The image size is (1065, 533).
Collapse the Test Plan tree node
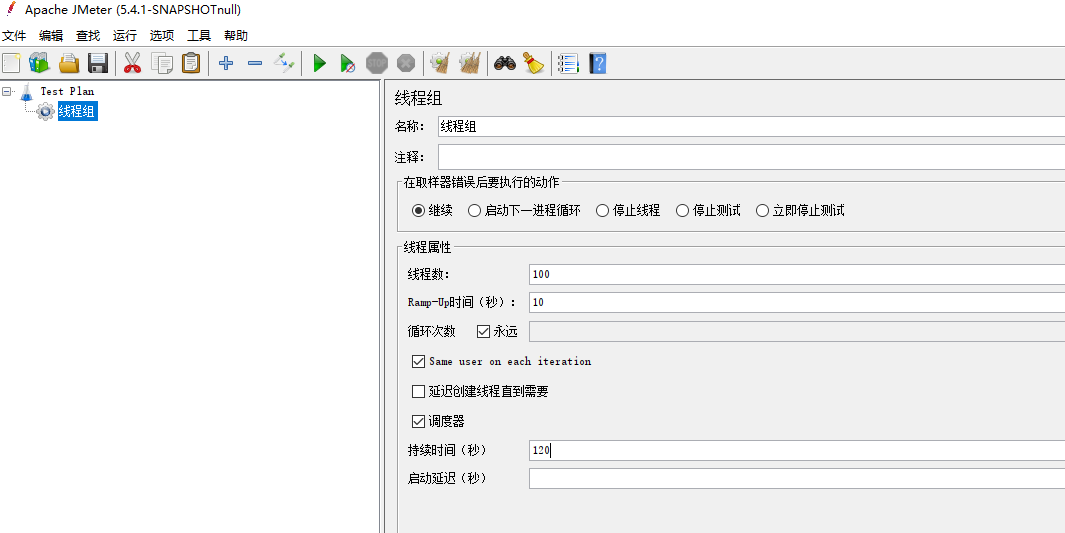[x=7, y=91]
